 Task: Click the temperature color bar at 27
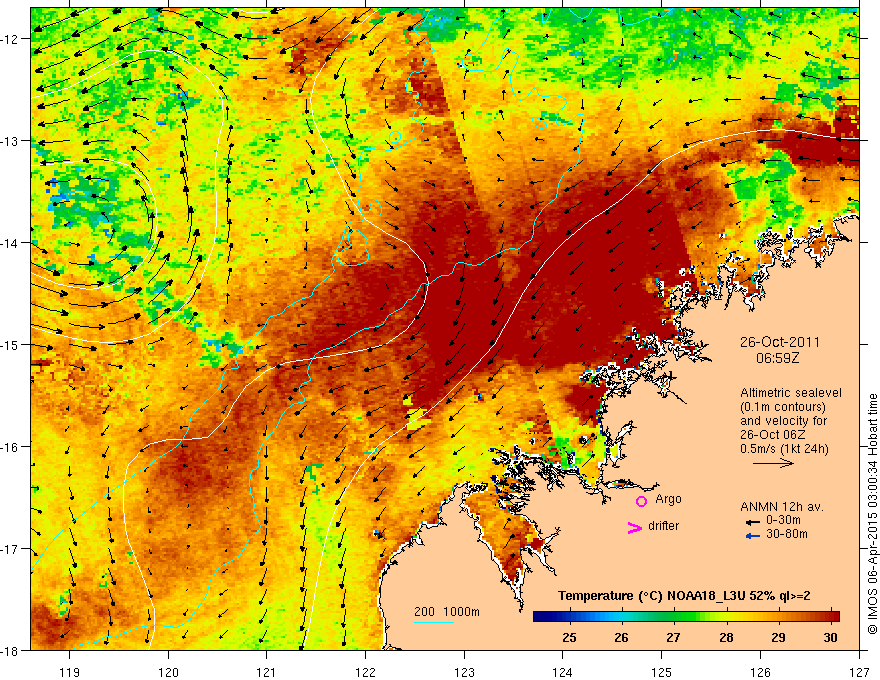pyautogui.click(x=673, y=617)
